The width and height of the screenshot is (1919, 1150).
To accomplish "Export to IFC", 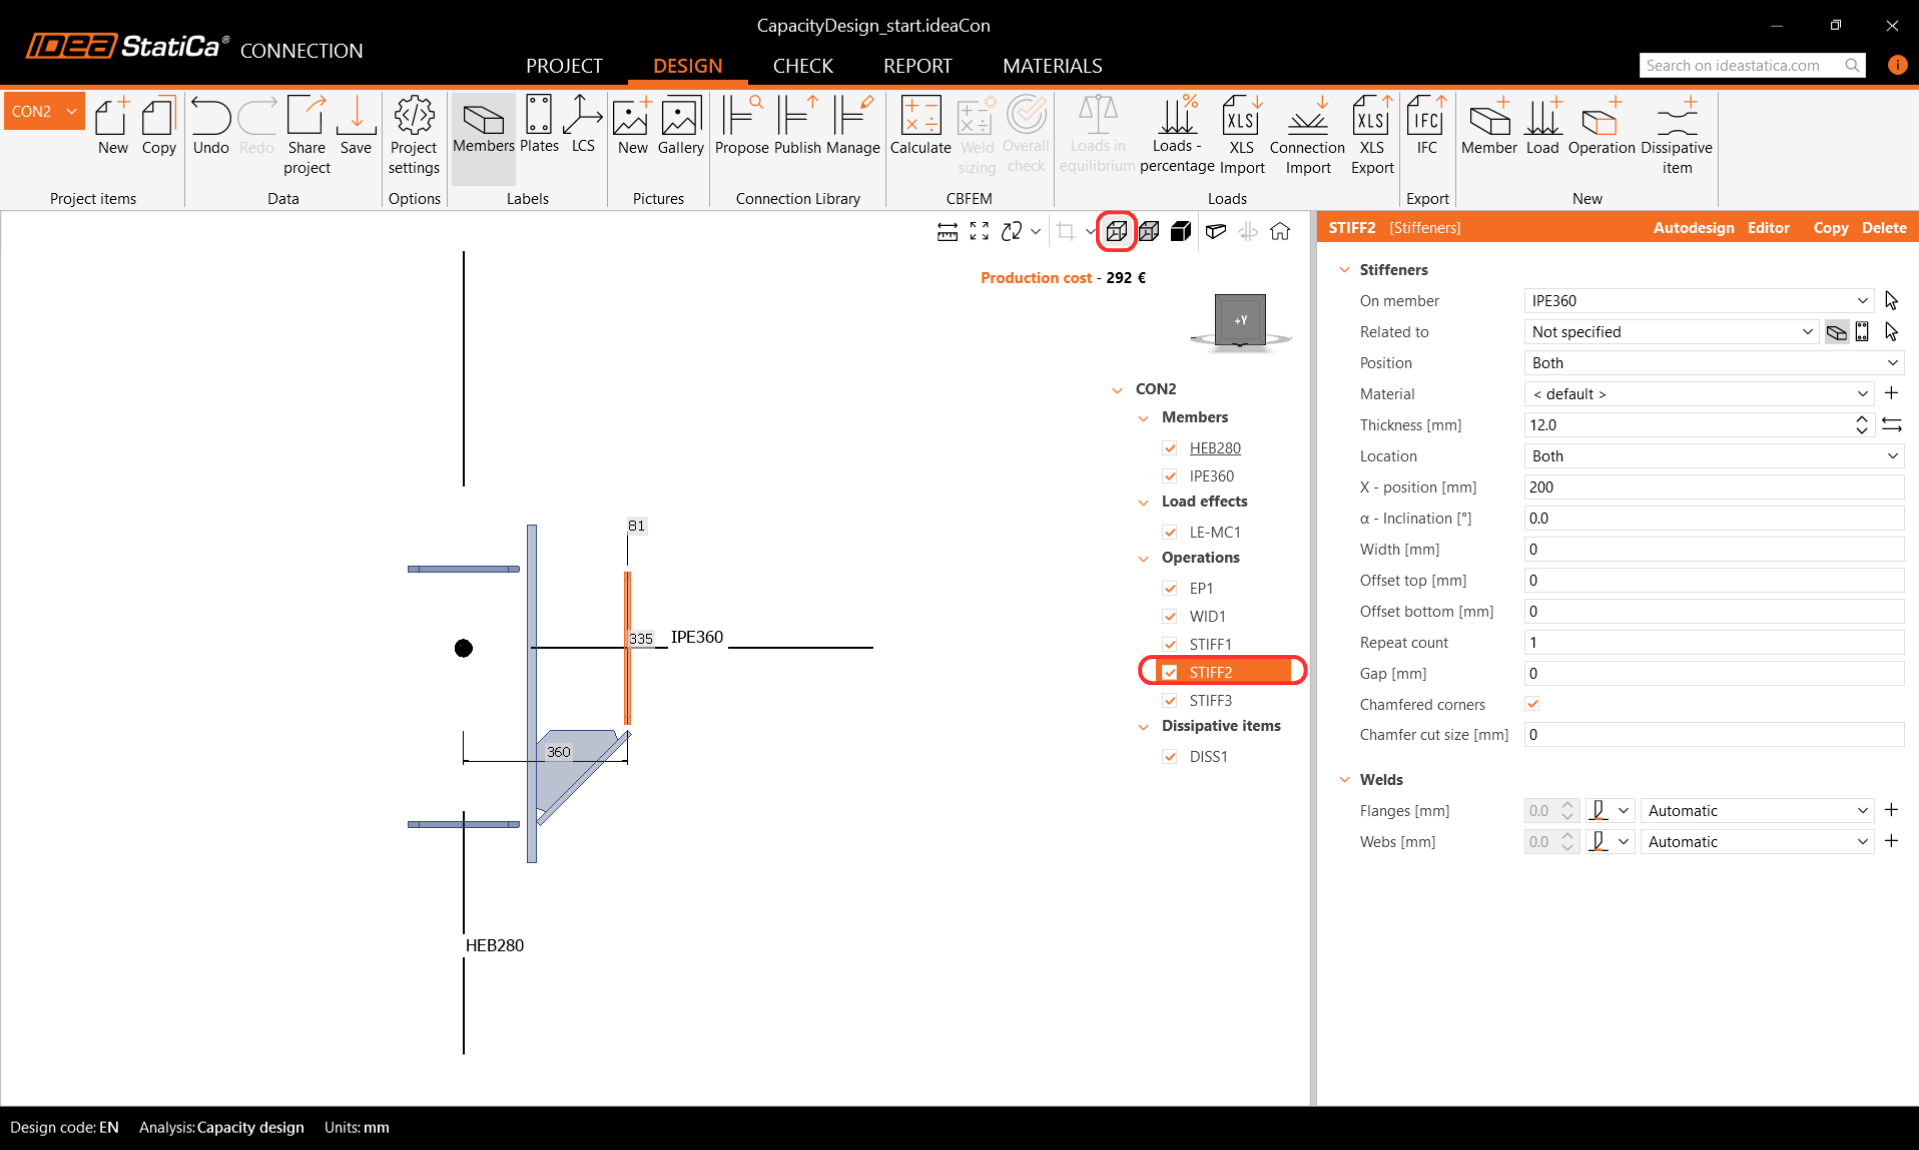I will pos(1426,126).
